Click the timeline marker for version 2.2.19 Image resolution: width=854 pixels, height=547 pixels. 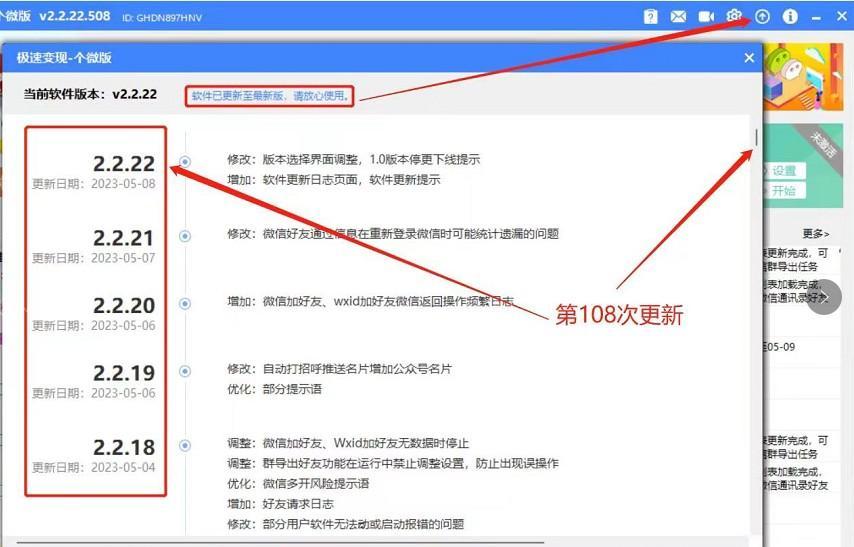pyautogui.click(x=185, y=371)
